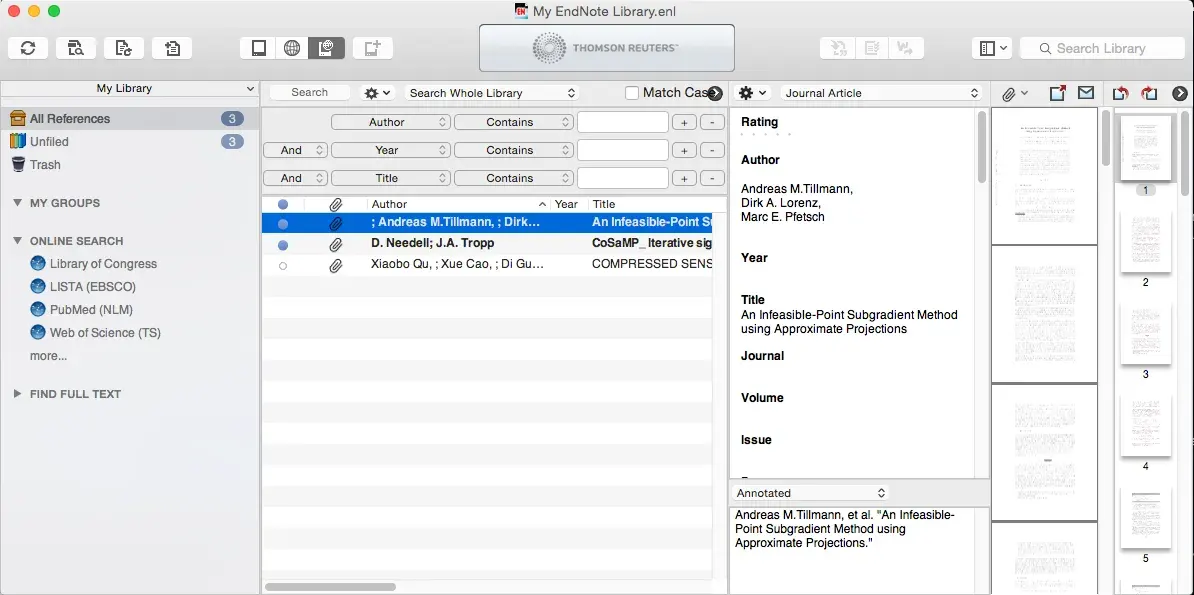
Task: Switch to Online Search Mode globe icon
Action: (292, 48)
